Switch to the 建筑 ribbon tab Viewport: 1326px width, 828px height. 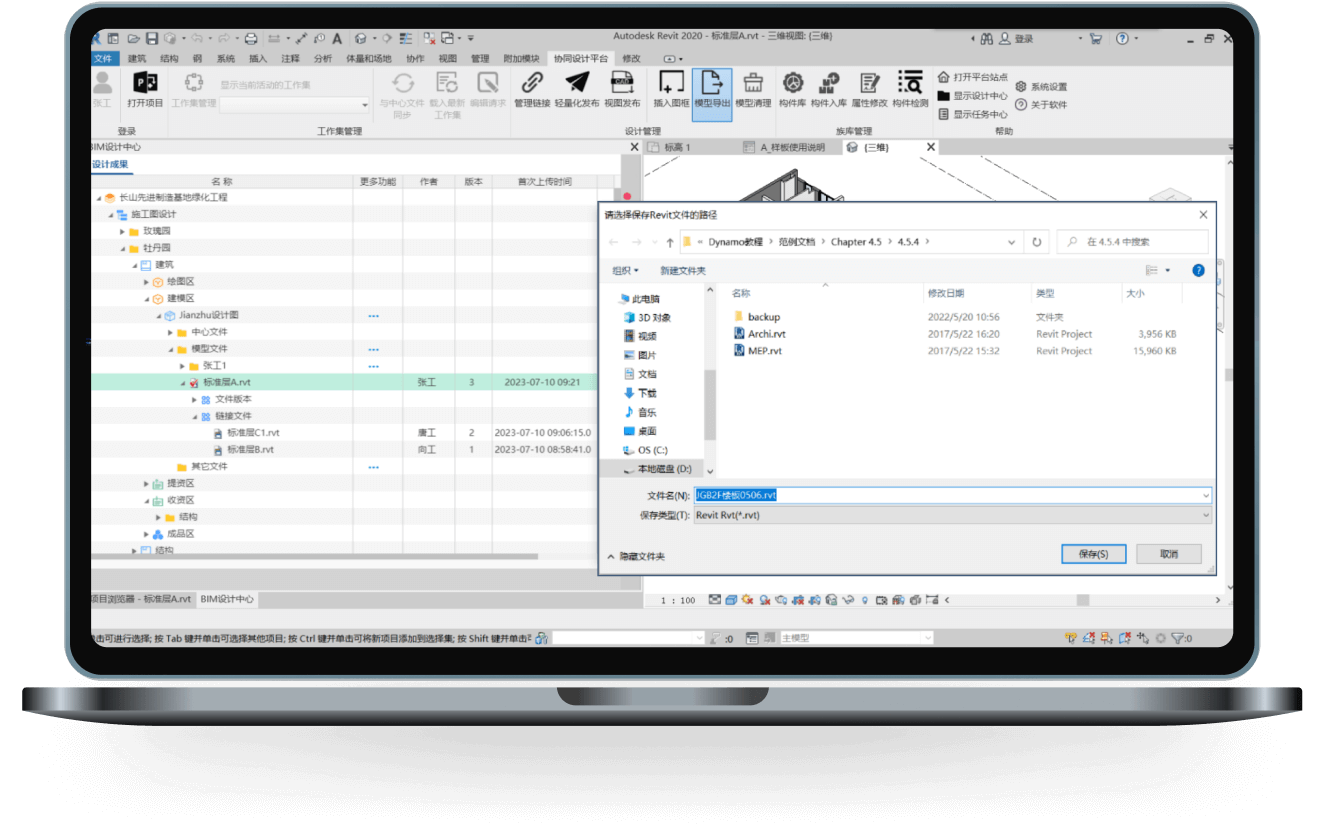coord(137,59)
